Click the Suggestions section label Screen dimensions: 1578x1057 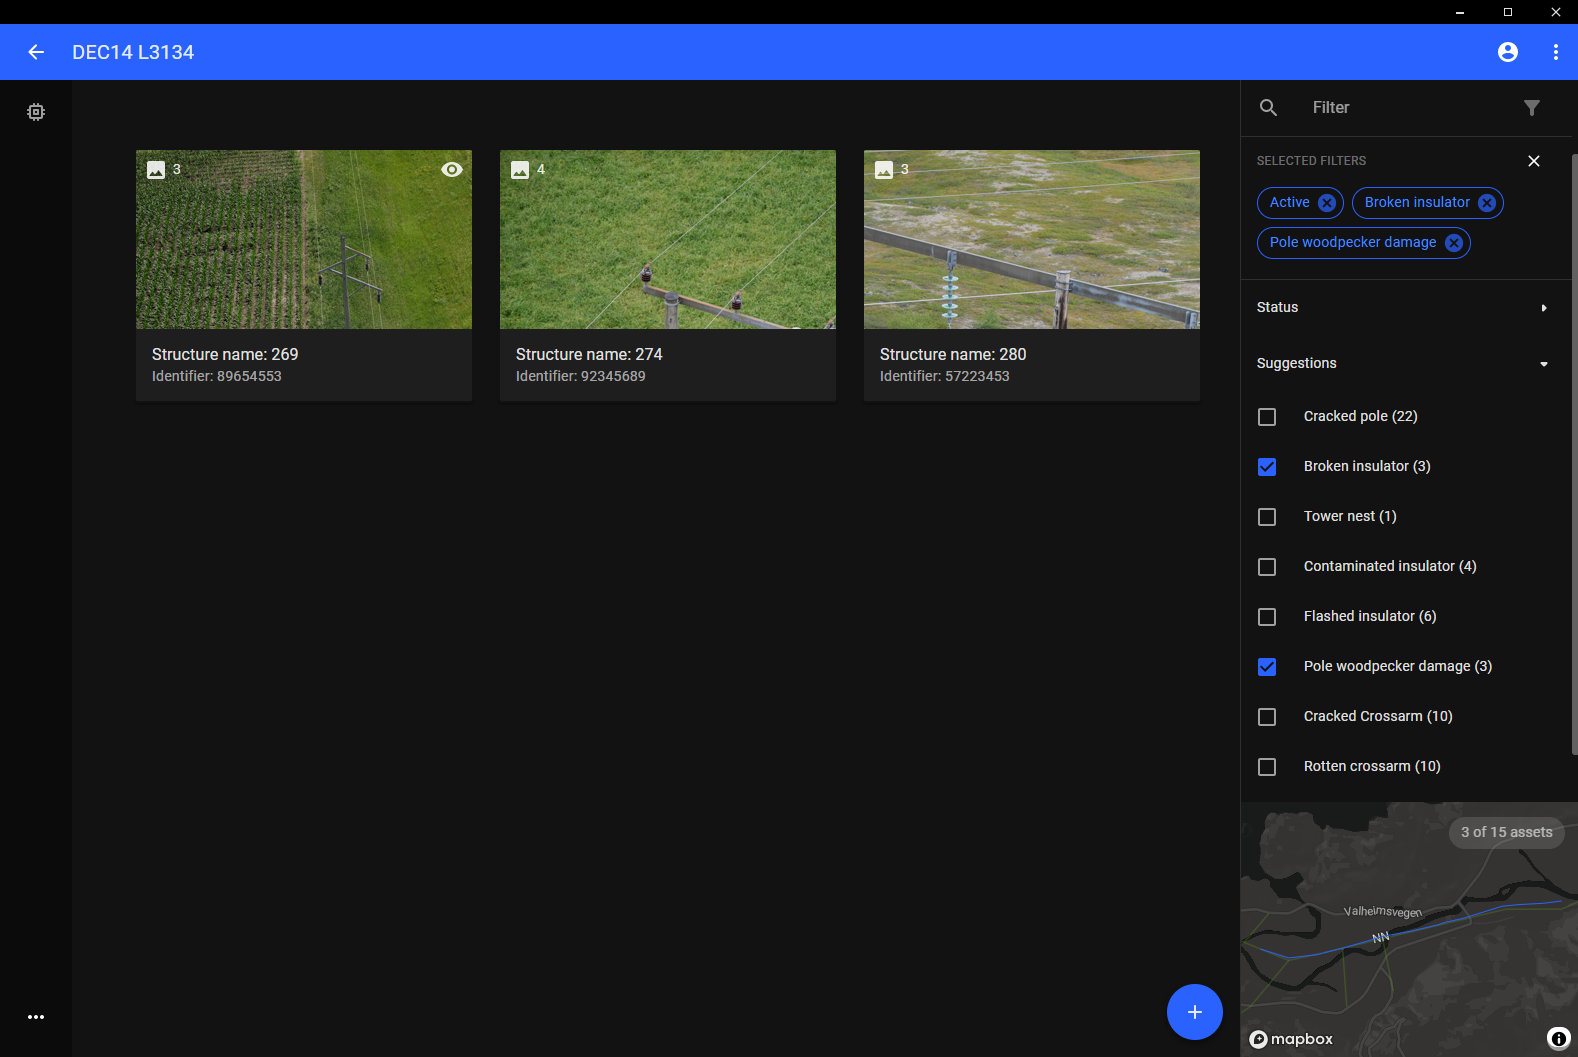click(1296, 363)
